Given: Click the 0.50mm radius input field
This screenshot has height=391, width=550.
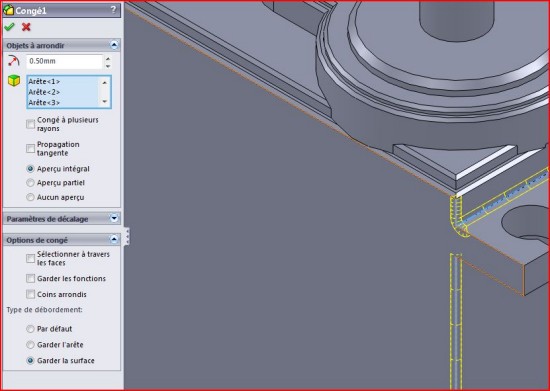Looking at the screenshot, I should [x=65, y=61].
